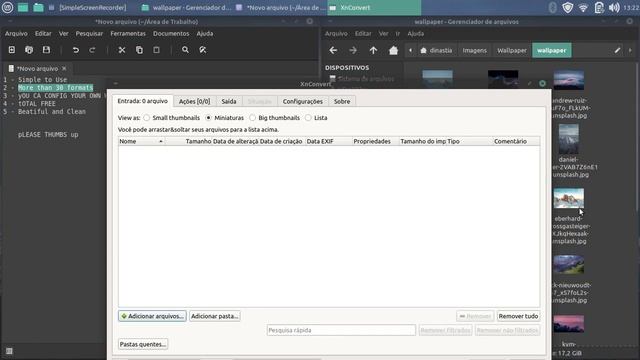Image resolution: width=640 pixels, height=360 pixels.
Task: Click the shield icon in the system tray
Action: pyautogui.click(x=567, y=7)
